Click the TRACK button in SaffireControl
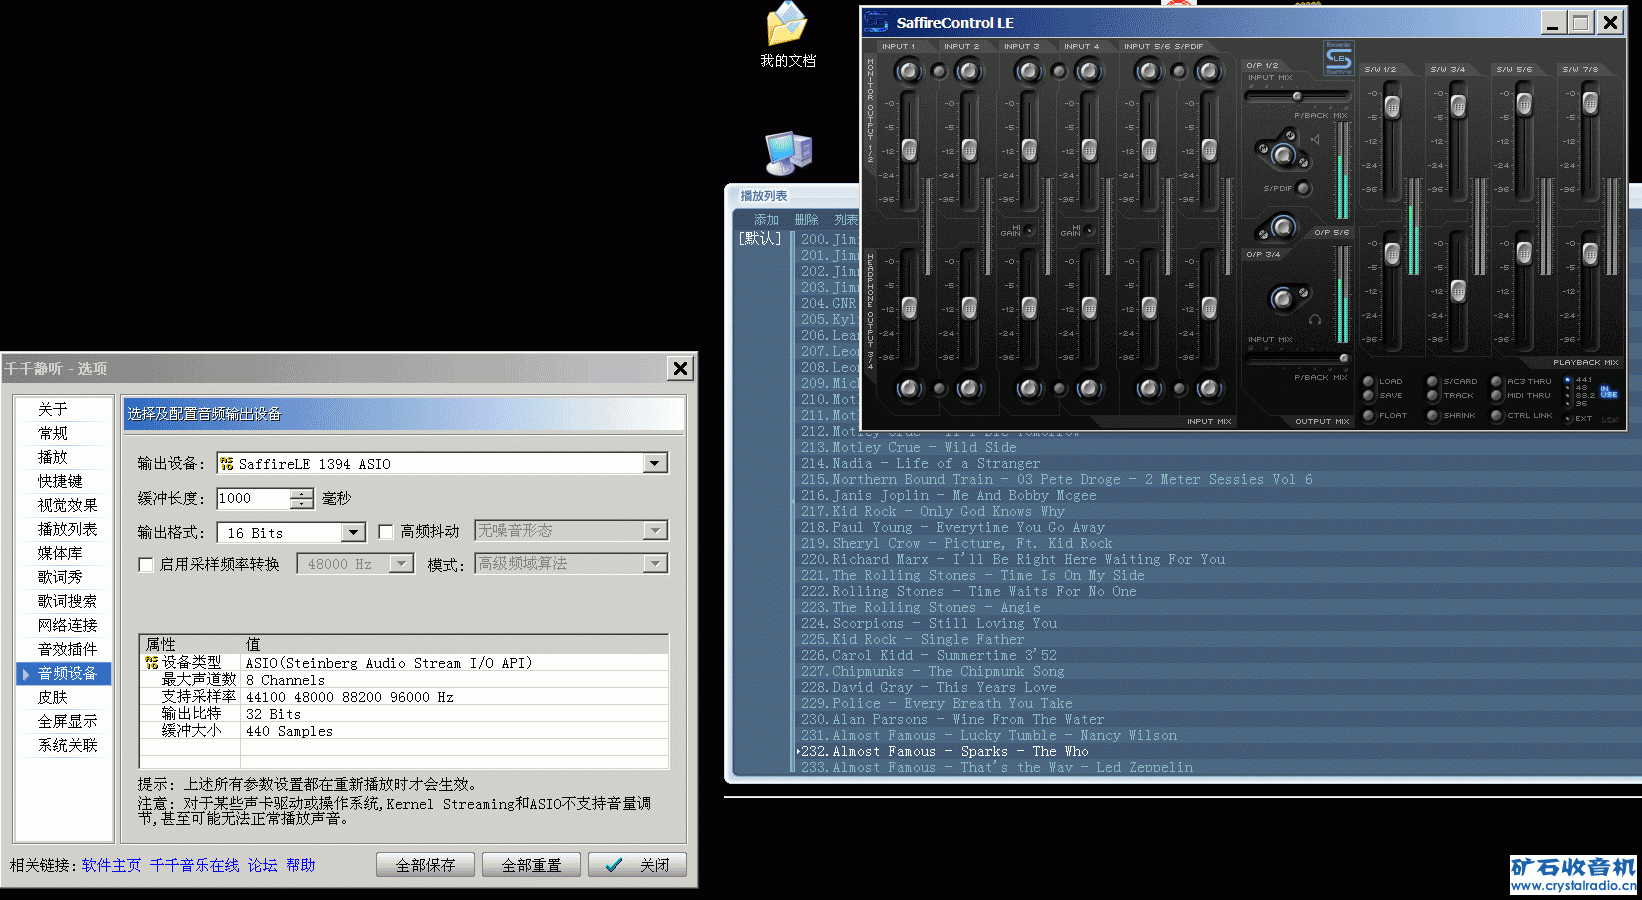The image size is (1642, 900). point(1433,395)
